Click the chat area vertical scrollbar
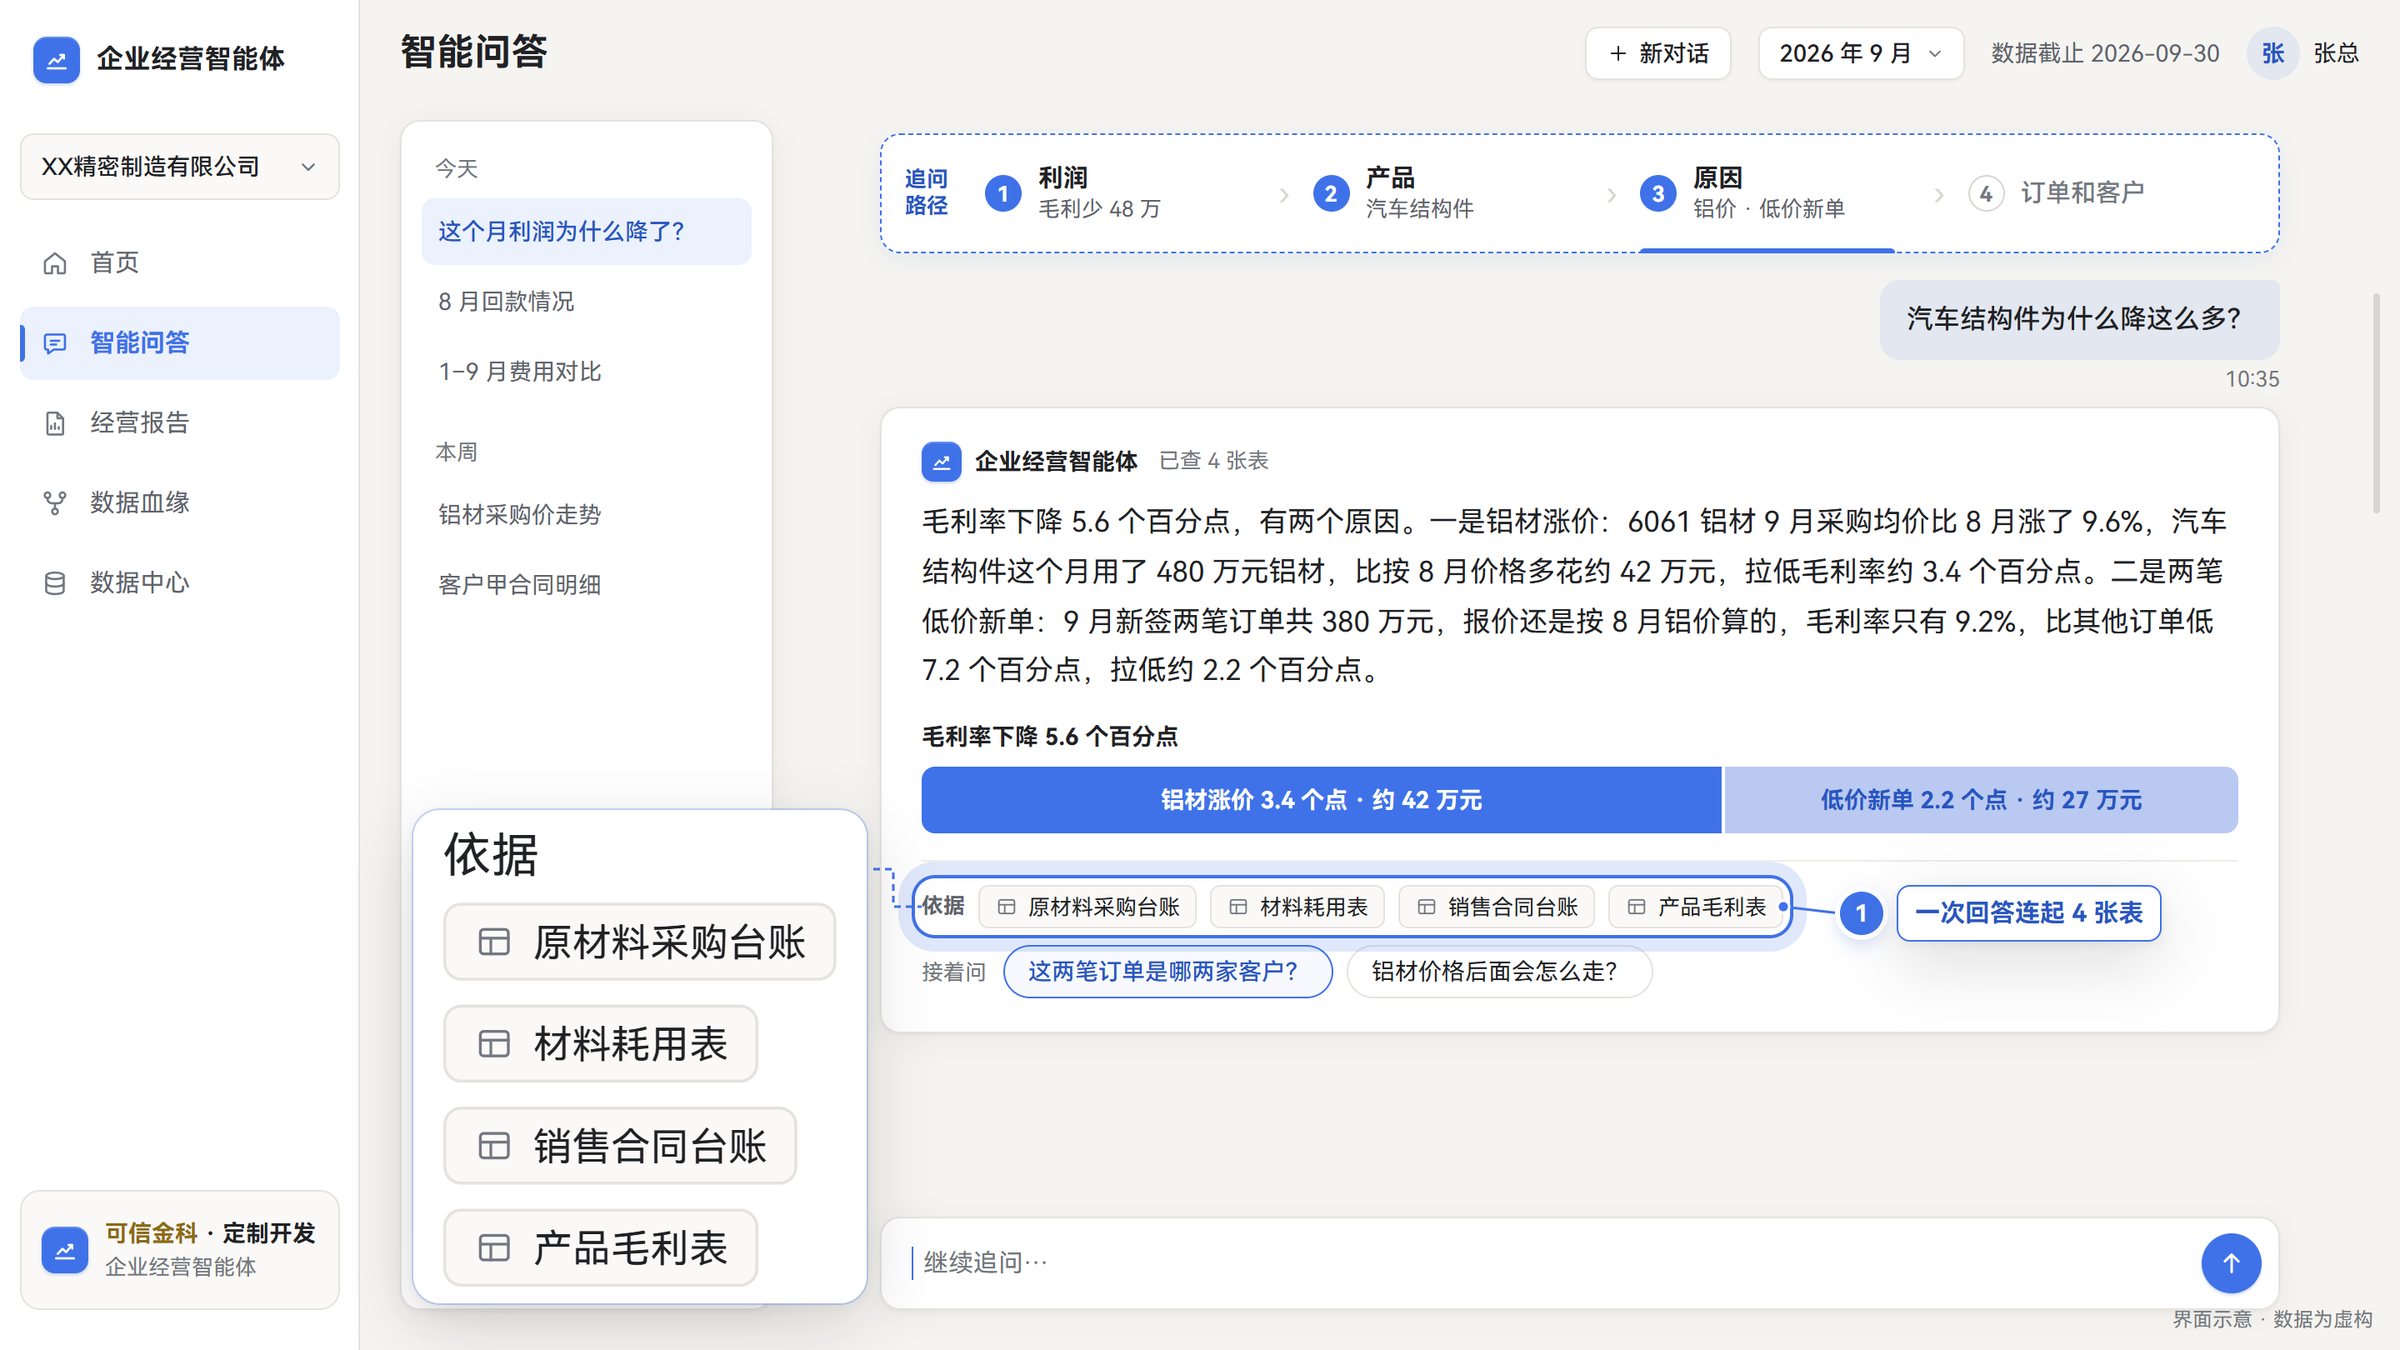The image size is (2400, 1350). tap(2376, 403)
